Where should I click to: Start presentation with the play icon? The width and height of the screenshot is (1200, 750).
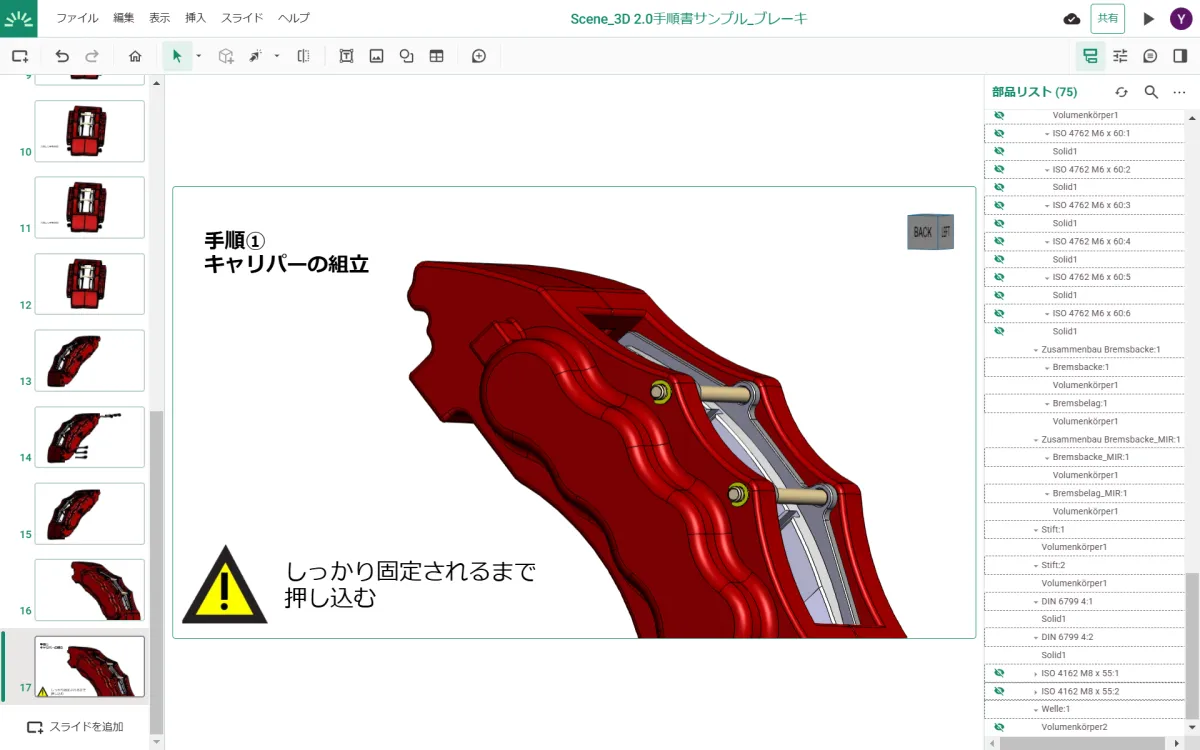point(1148,18)
